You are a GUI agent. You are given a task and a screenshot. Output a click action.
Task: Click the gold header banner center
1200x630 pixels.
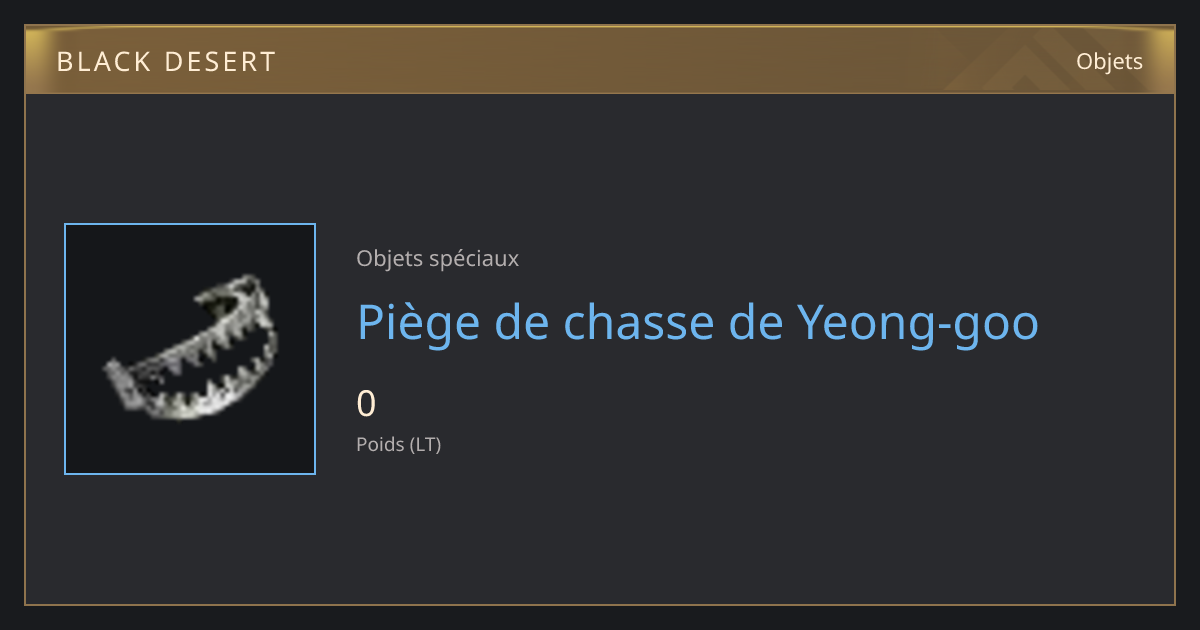(x=600, y=60)
